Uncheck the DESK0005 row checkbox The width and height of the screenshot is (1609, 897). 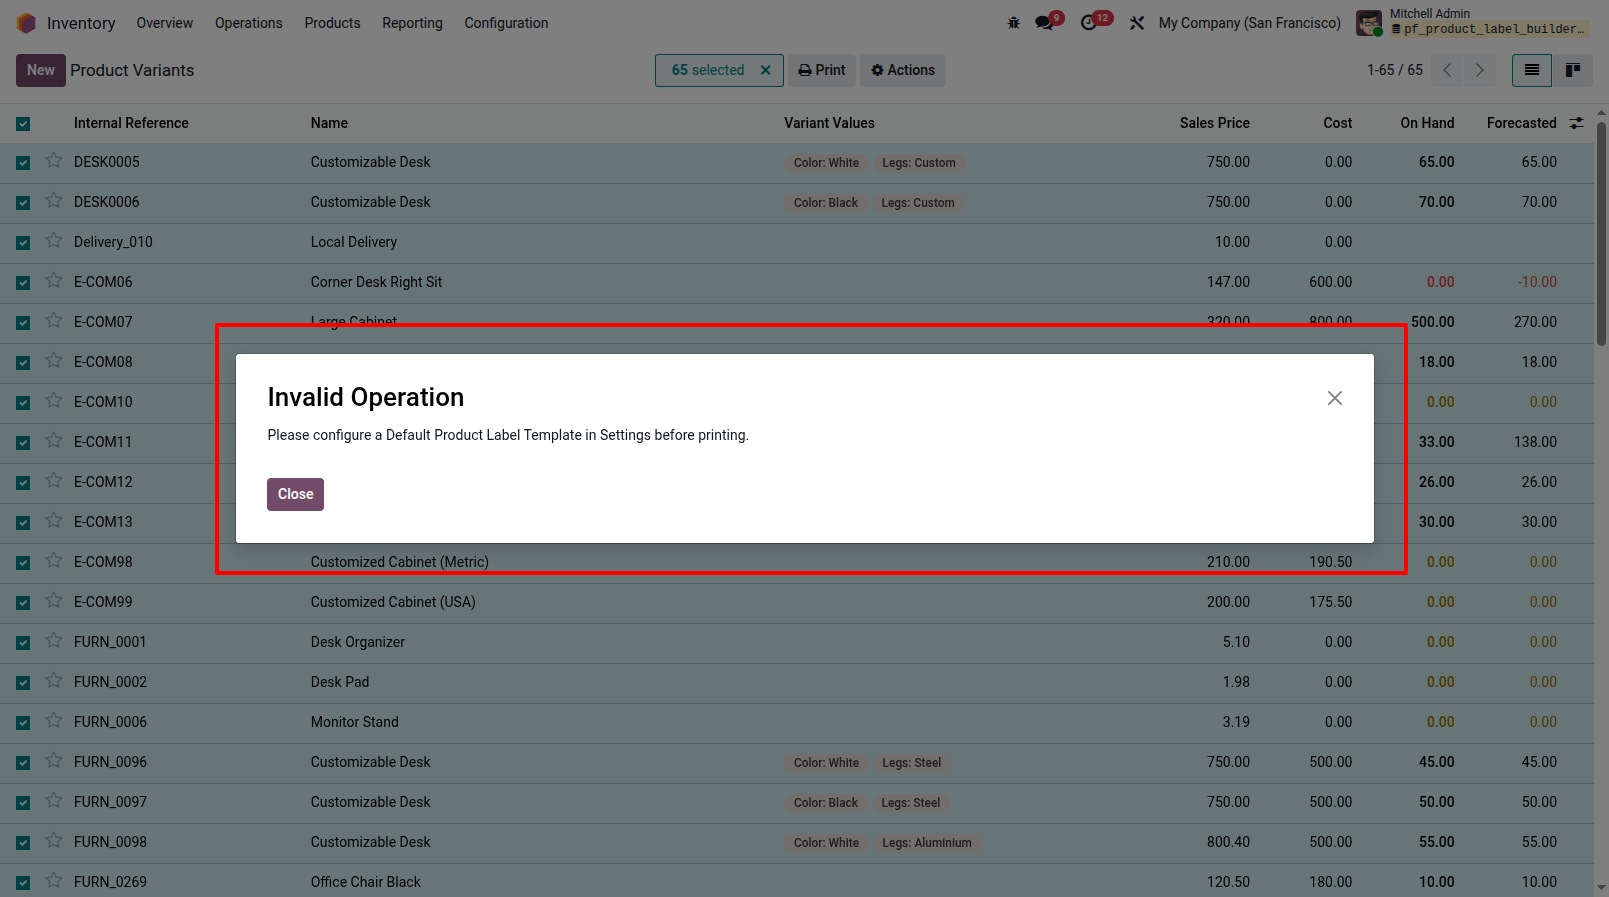tap(23, 163)
